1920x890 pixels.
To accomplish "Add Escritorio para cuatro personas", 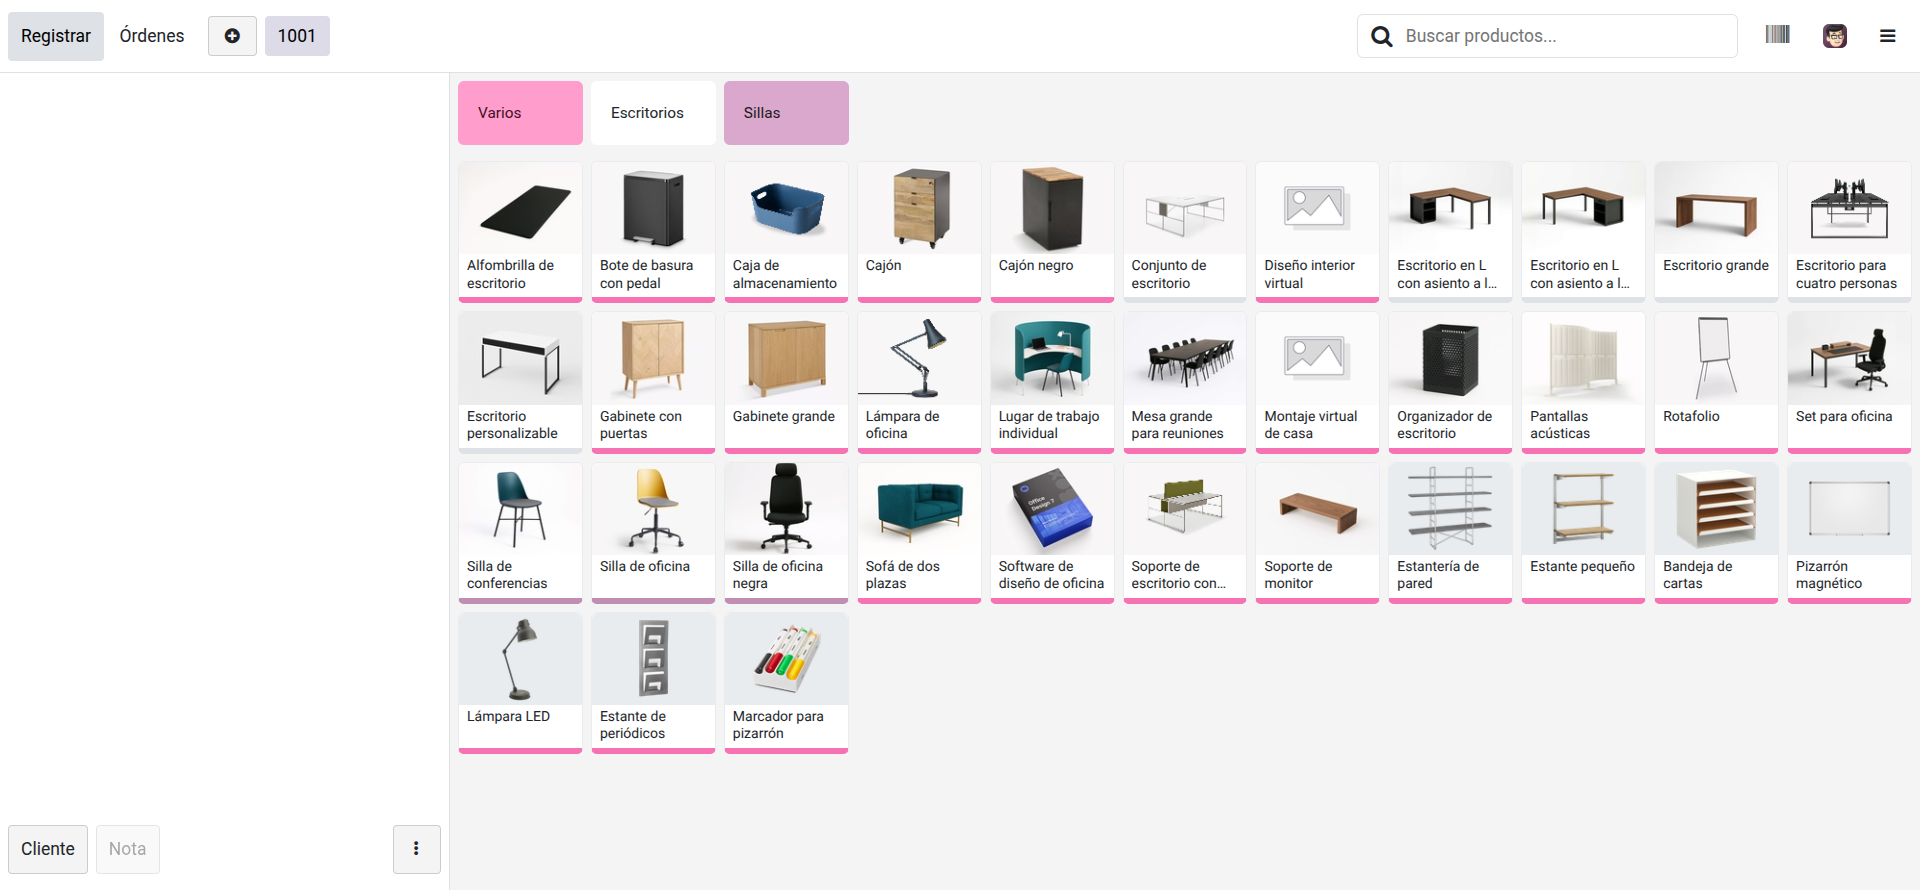I will 1849,232.
